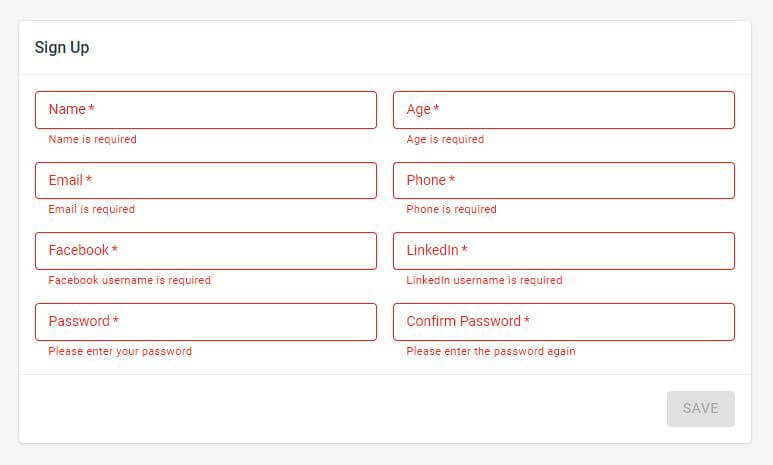Click "LinkedIn username is required" error text
773x465 pixels.
click(484, 281)
